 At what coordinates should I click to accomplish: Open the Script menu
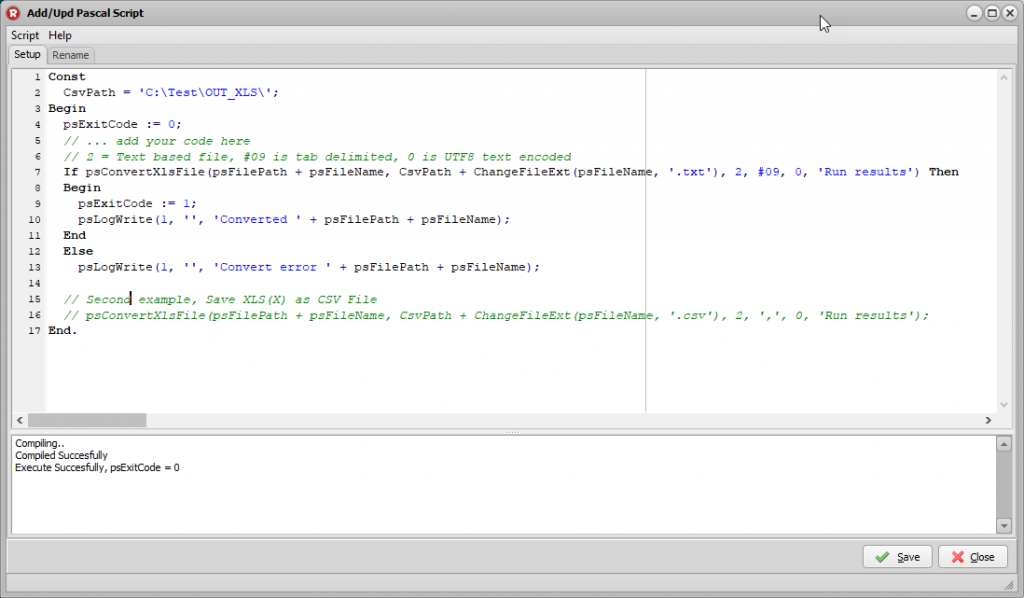[25, 35]
